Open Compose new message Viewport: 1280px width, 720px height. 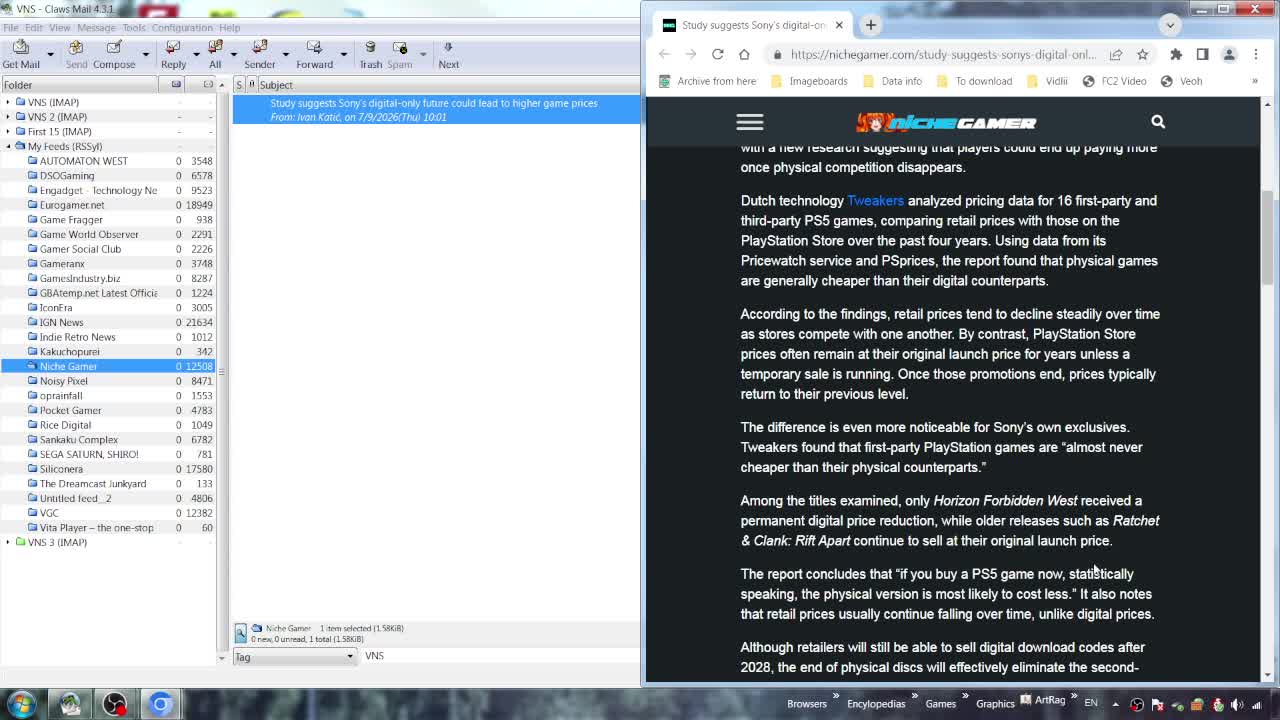tap(114, 54)
